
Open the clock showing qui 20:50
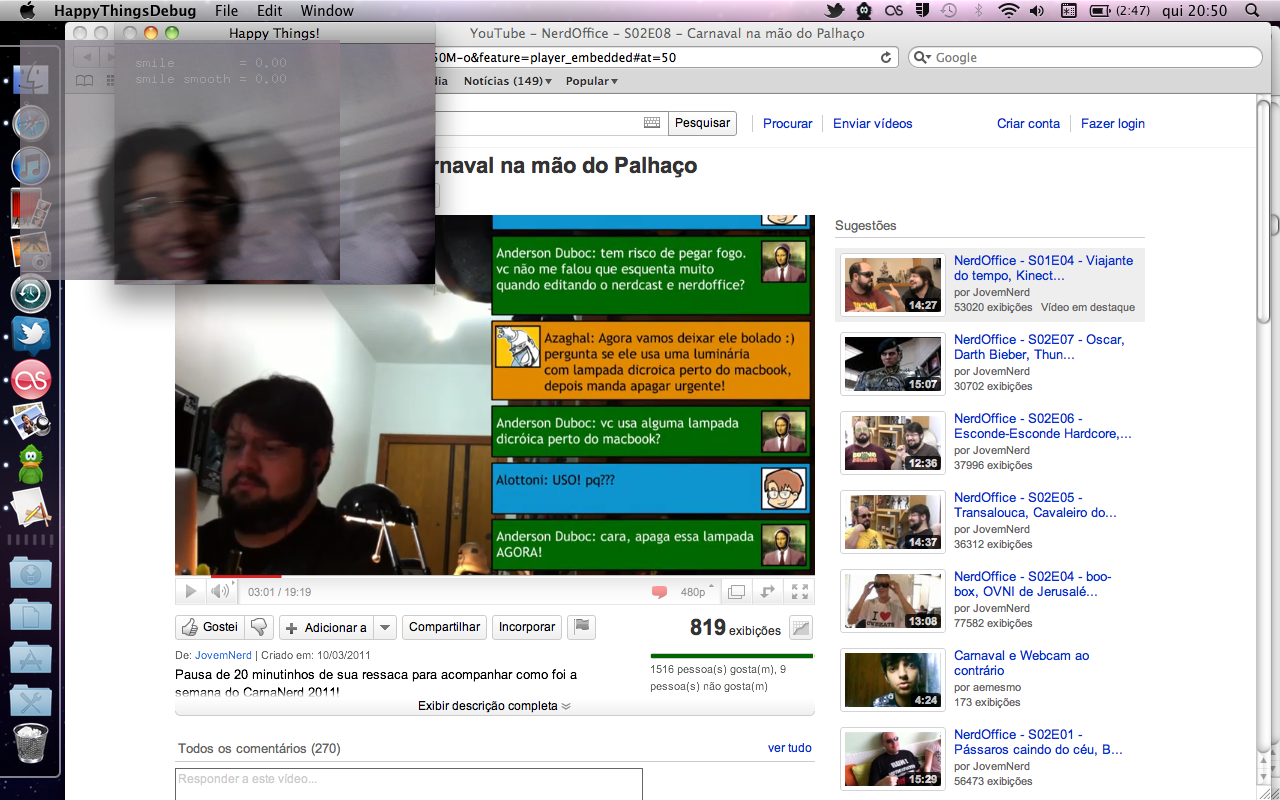(1195, 11)
